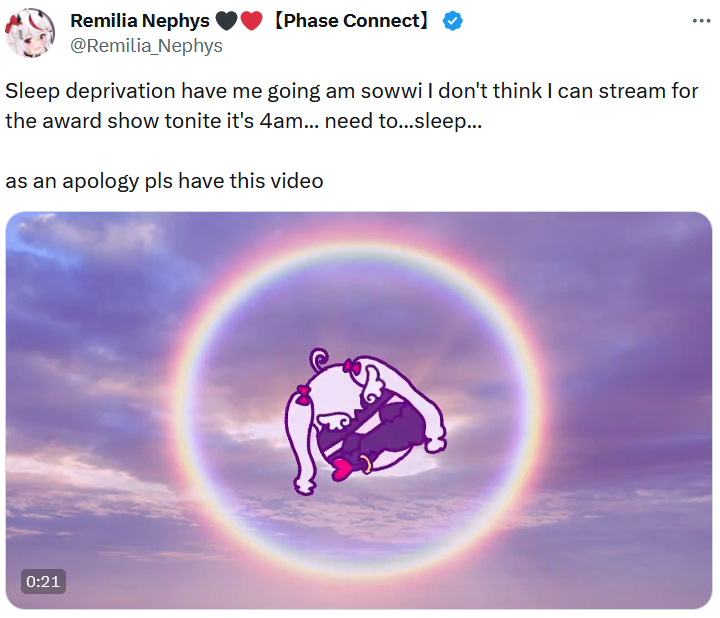The width and height of the screenshot is (720, 618).
Task: Click the white wing on the chibi
Action: click(x=332, y=420)
